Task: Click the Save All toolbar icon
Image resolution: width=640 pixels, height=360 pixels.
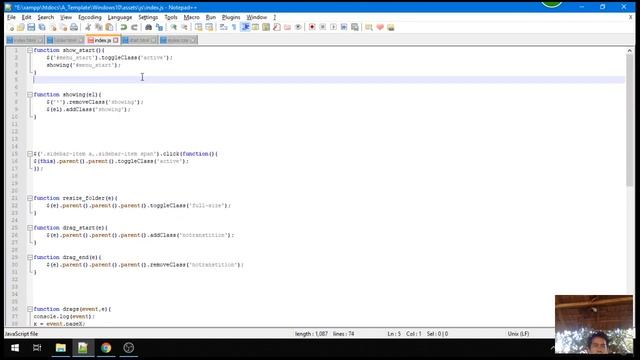Action: pos(42,27)
